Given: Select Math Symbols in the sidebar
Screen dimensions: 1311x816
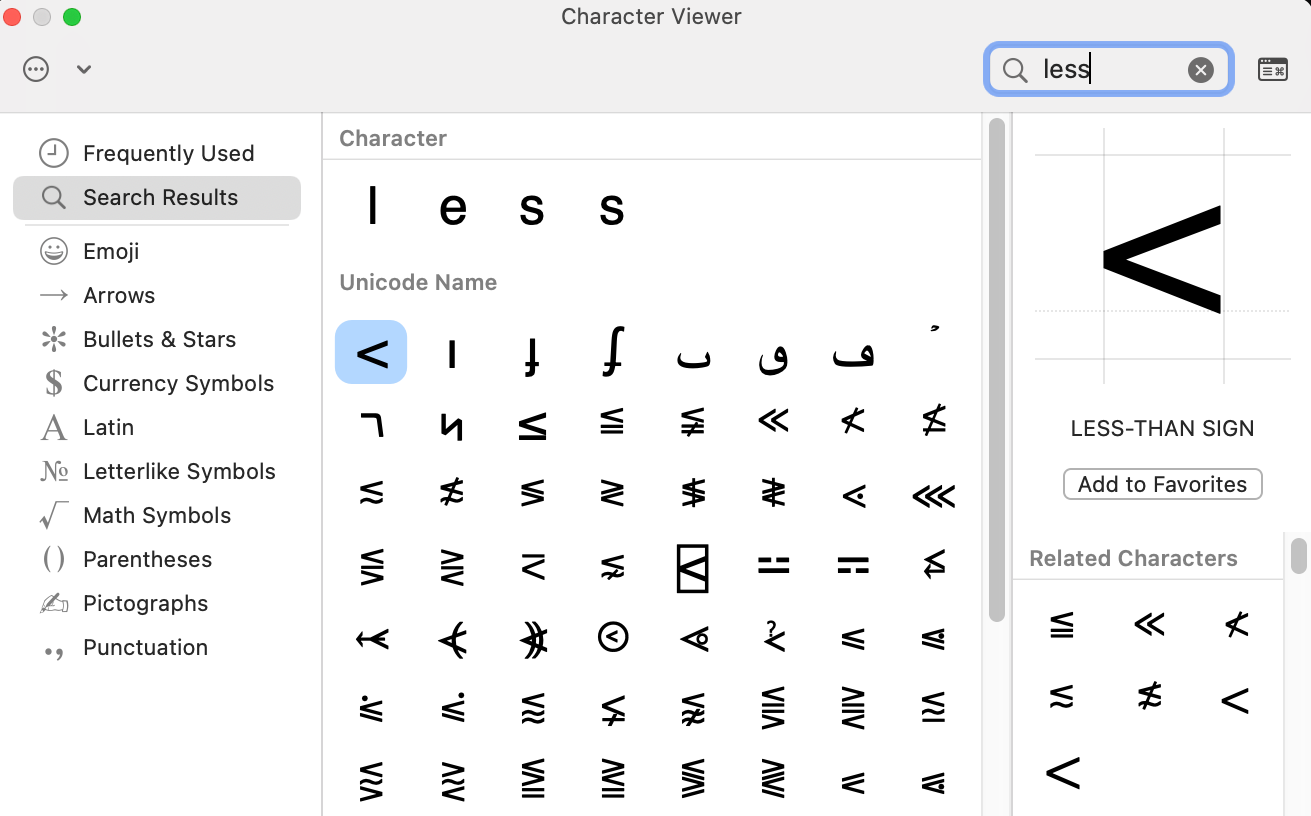Looking at the screenshot, I should coord(157,515).
